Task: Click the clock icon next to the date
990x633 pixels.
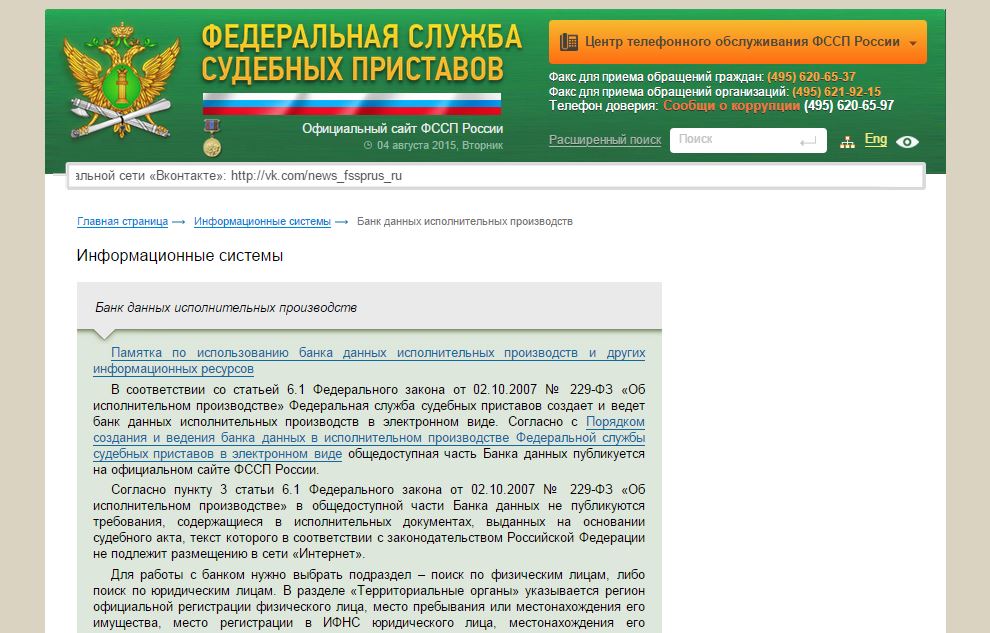Action: 368,145
